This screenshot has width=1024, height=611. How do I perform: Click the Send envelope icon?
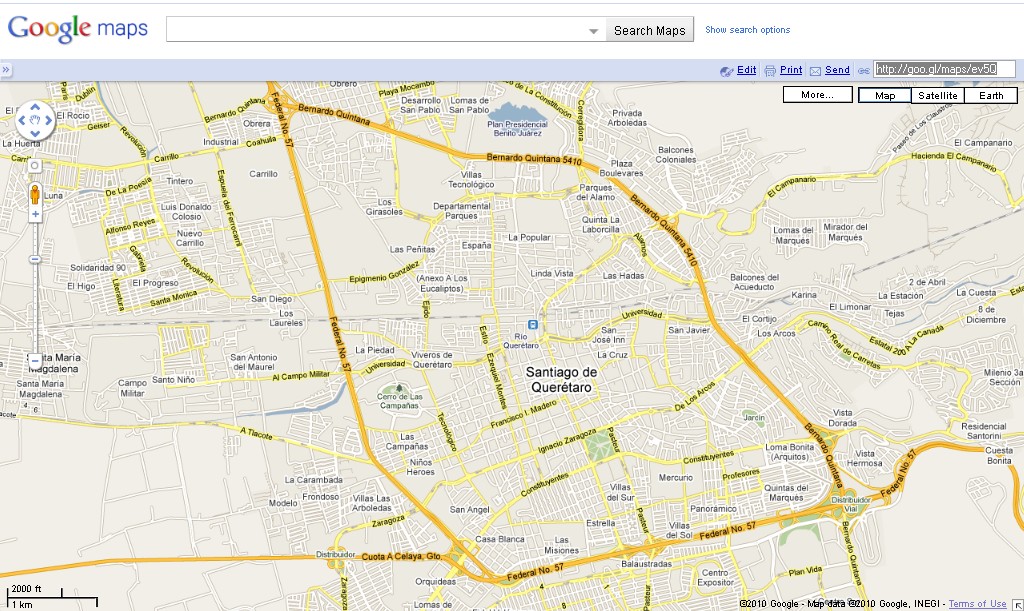[x=816, y=70]
